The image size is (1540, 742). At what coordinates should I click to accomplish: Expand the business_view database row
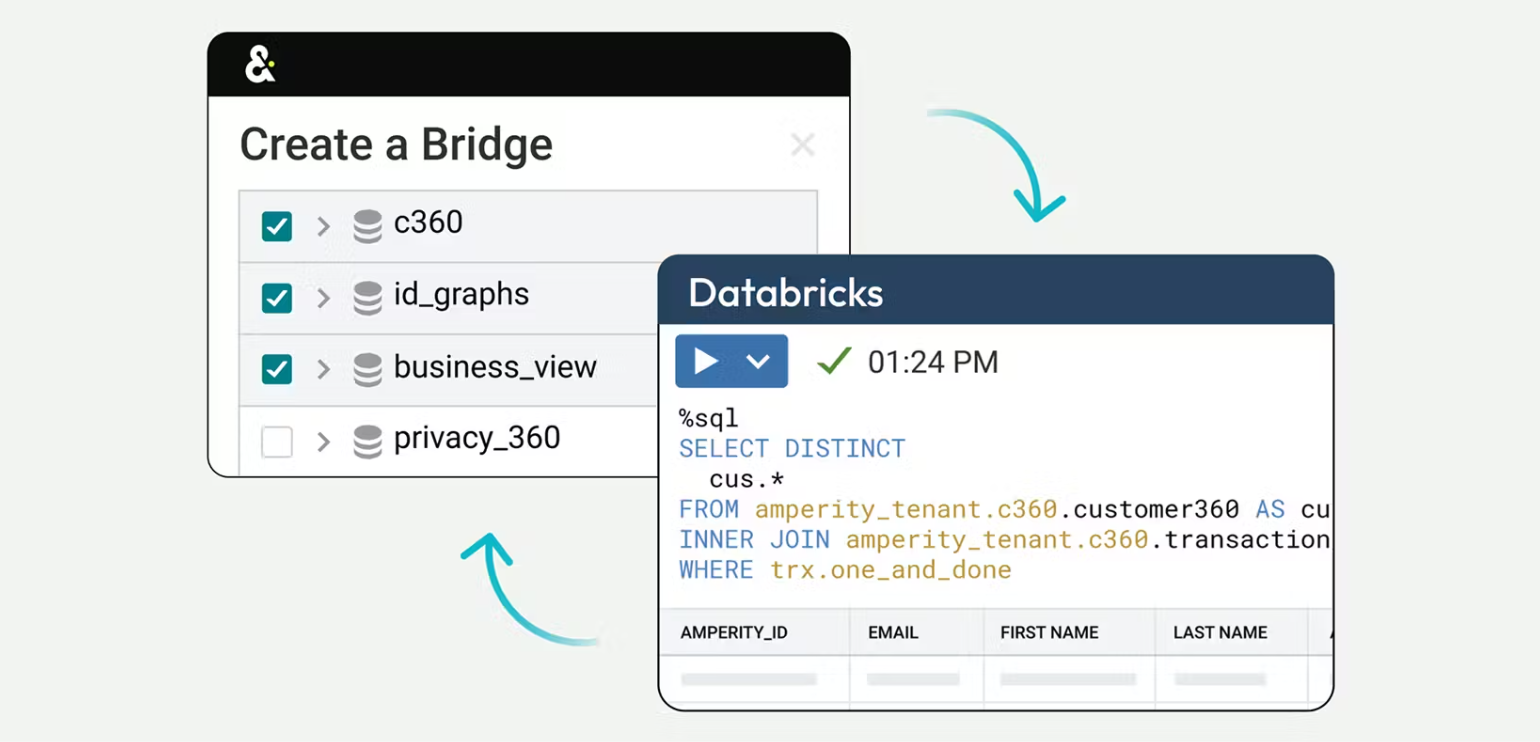(323, 369)
